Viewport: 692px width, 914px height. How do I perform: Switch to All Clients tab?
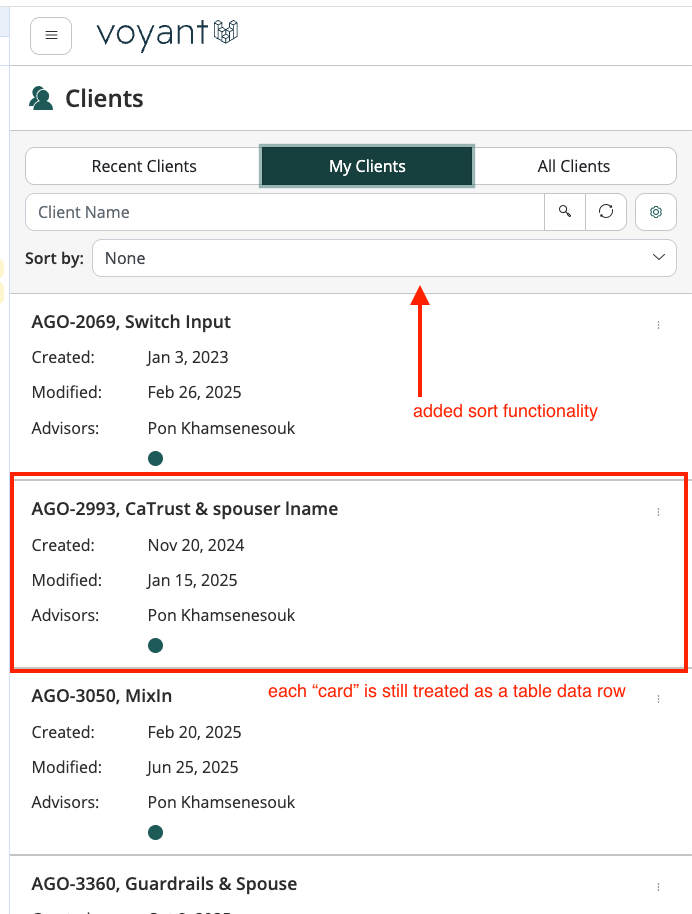click(574, 166)
